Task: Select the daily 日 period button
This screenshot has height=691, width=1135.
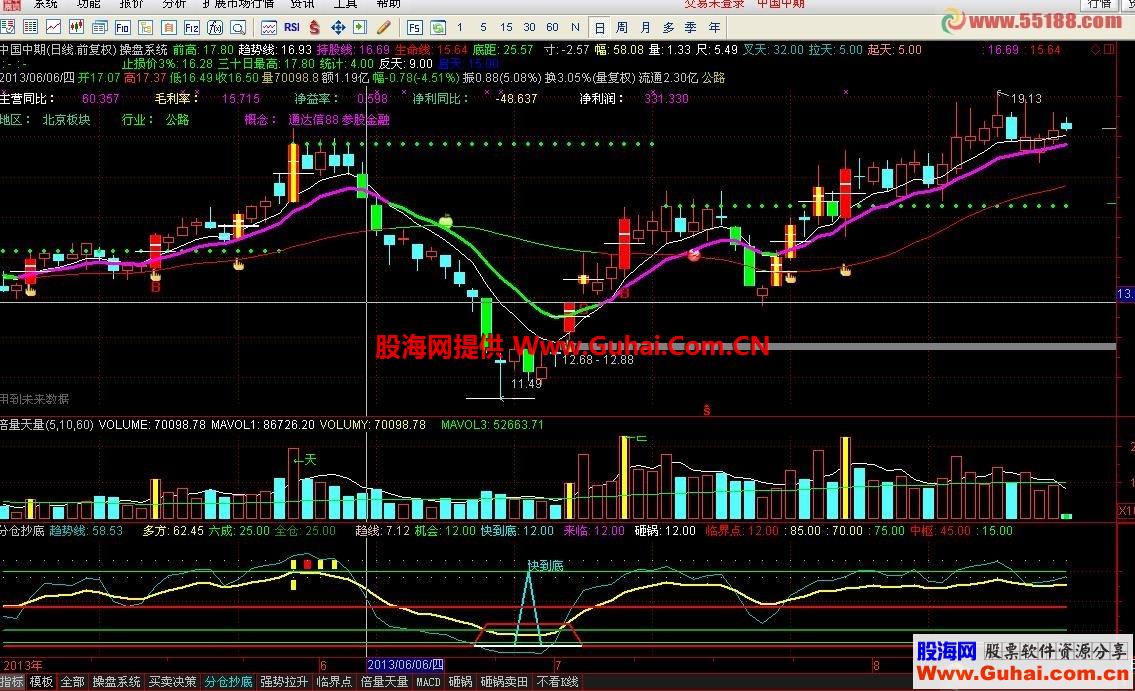Action: pos(599,27)
